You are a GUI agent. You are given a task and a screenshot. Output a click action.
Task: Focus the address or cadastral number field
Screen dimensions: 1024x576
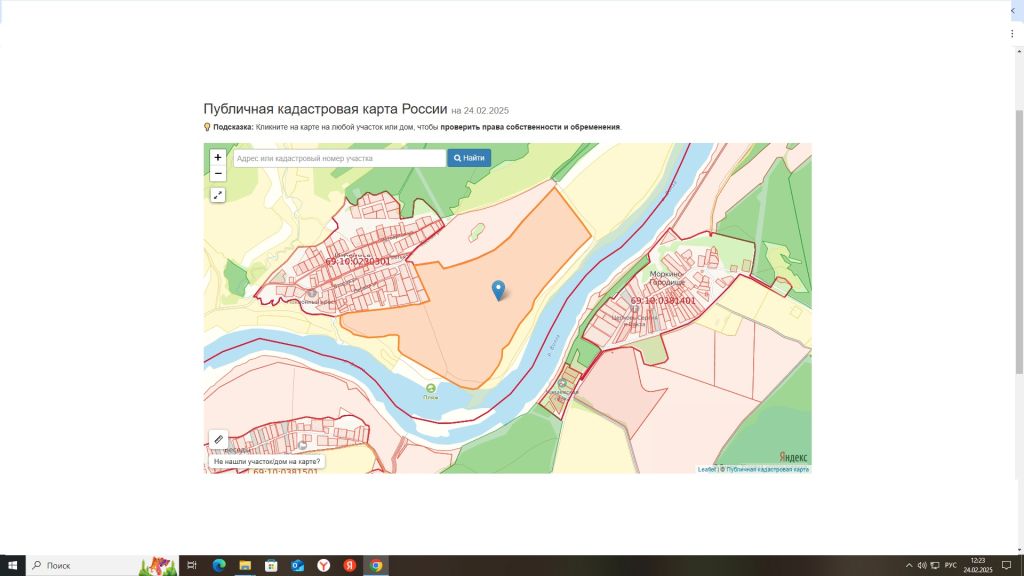(339, 158)
